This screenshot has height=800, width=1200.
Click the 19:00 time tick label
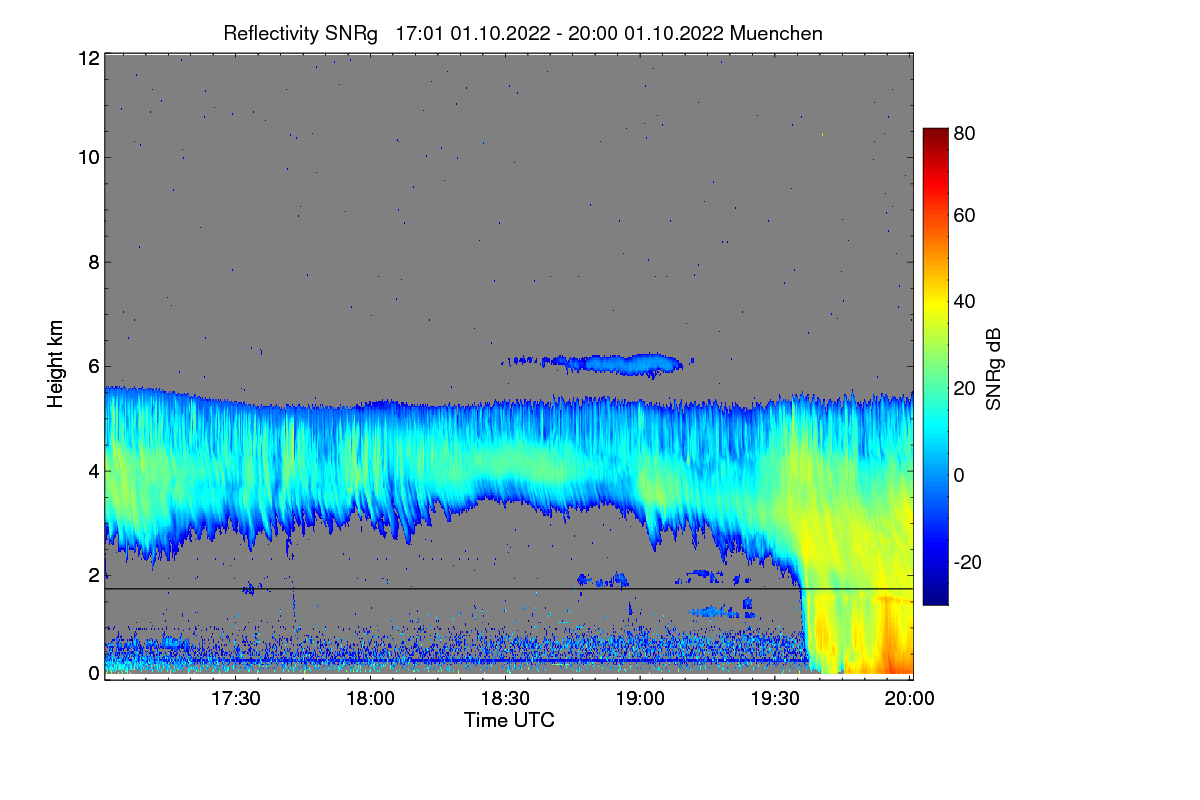(641, 698)
